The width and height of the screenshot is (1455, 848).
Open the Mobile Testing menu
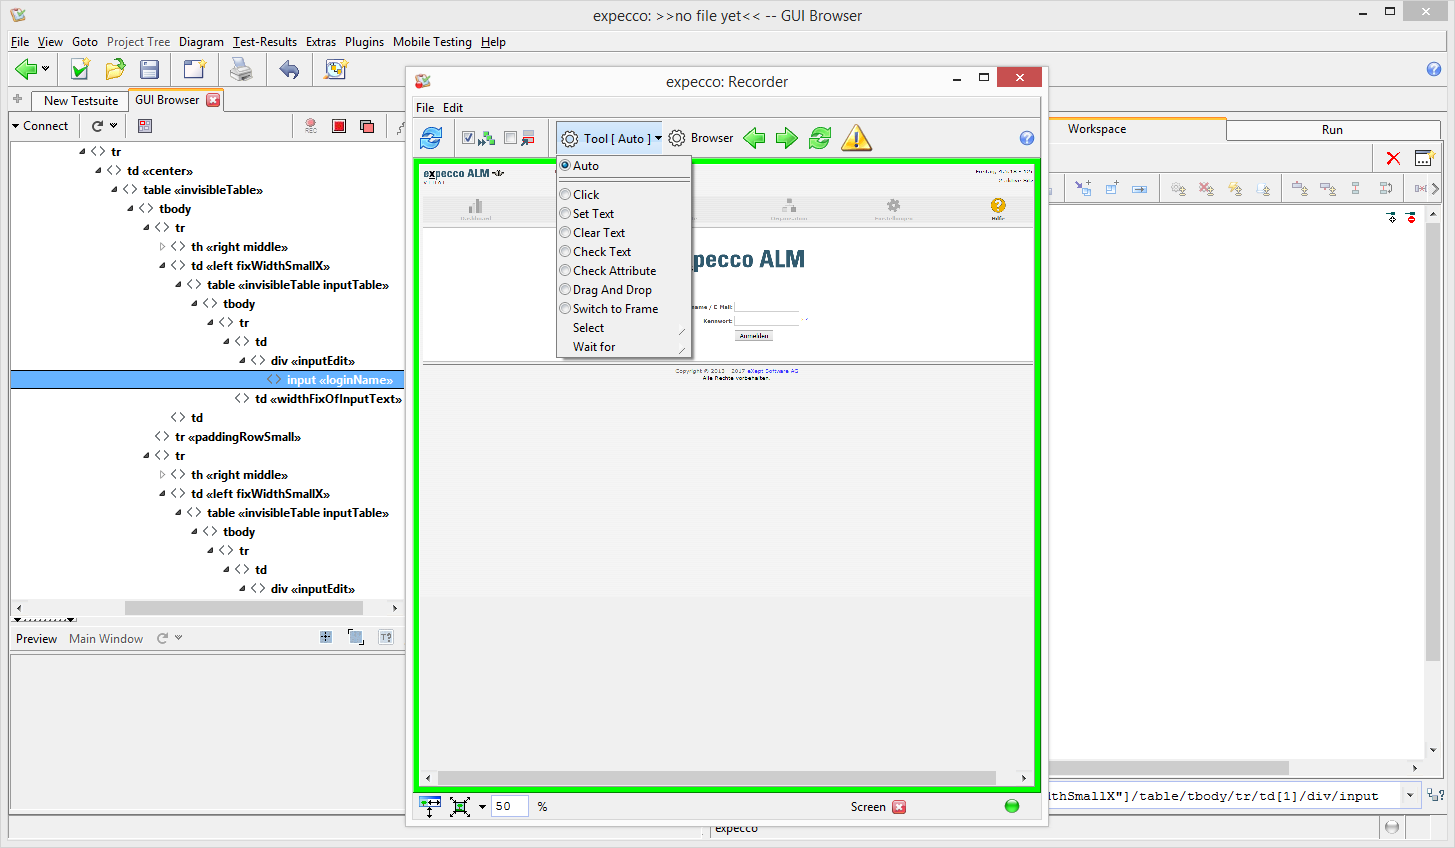click(431, 42)
